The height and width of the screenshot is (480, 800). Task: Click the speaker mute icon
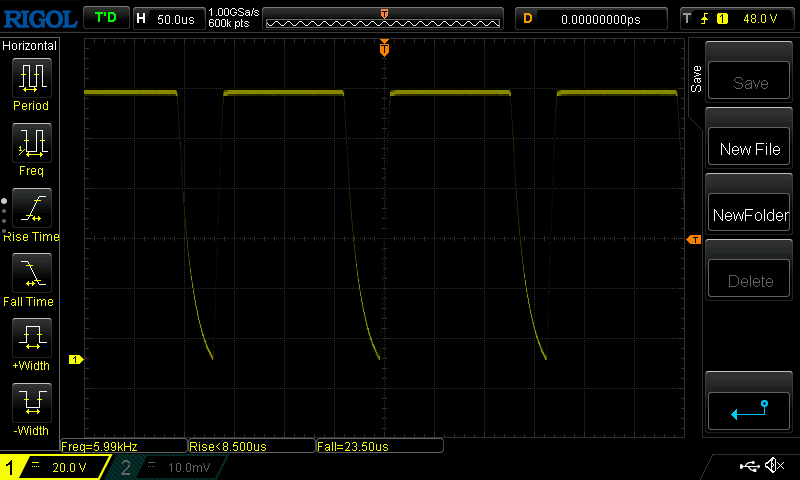tap(773, 466)
